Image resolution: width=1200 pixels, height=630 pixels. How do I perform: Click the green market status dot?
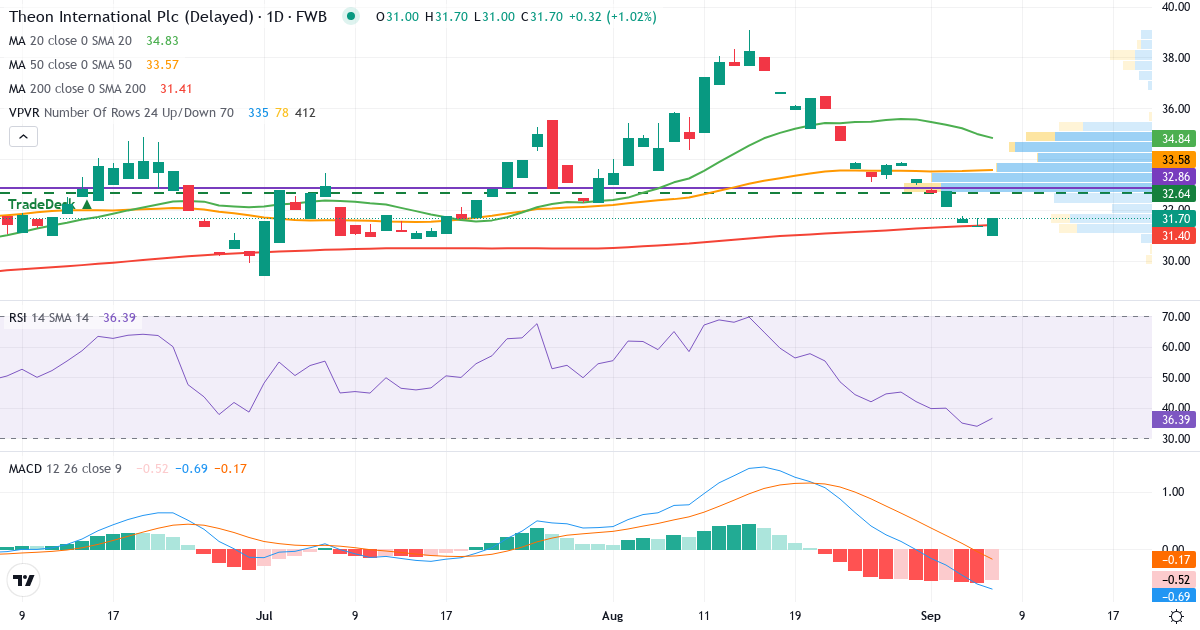coord(350,16)
